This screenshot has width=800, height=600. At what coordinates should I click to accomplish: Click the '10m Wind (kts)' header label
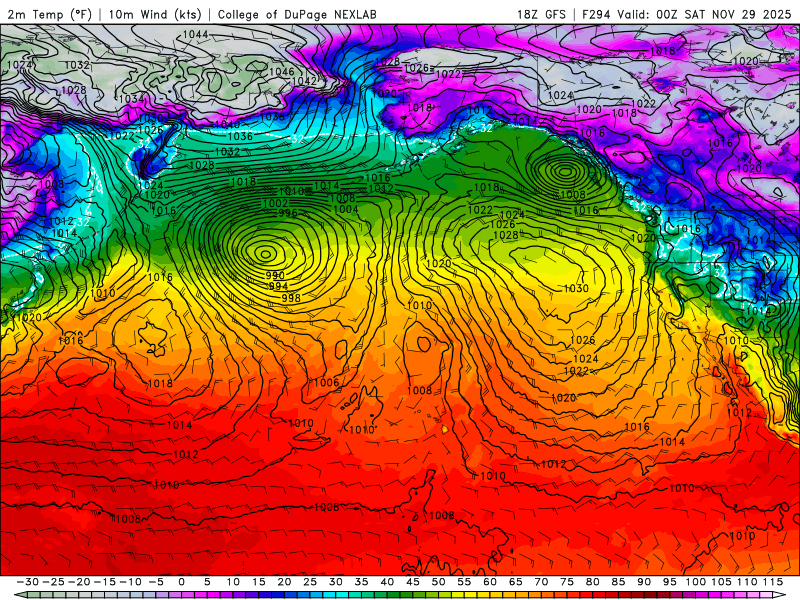155,14
